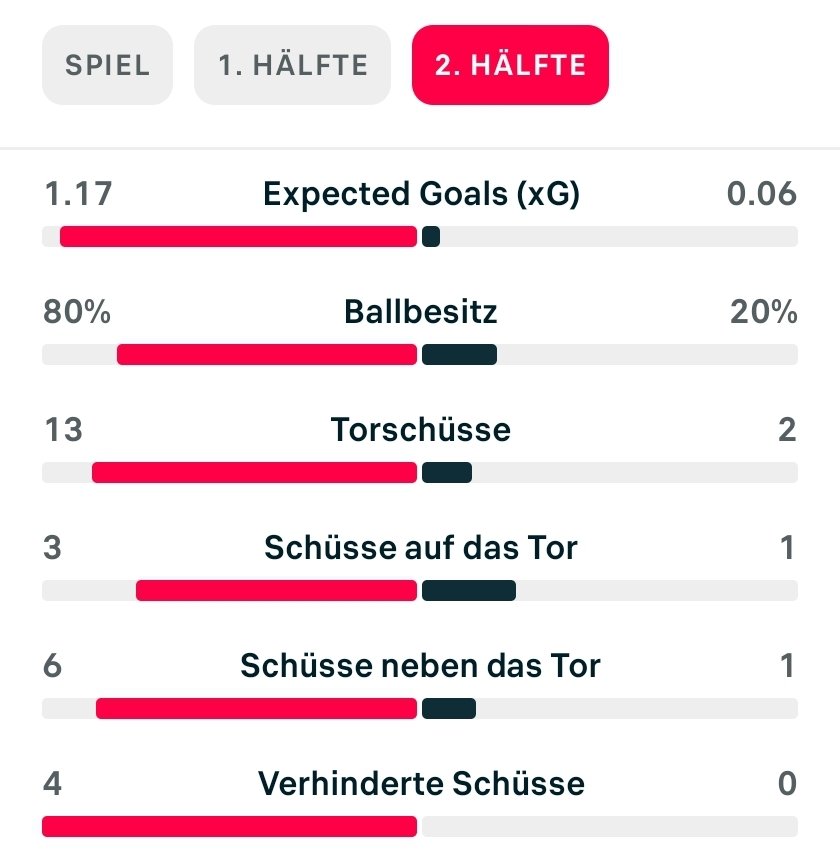The height and width of the screenshot is (861, 840).
Task: Select the Torschüsse stat label
Action: point(421,429)
